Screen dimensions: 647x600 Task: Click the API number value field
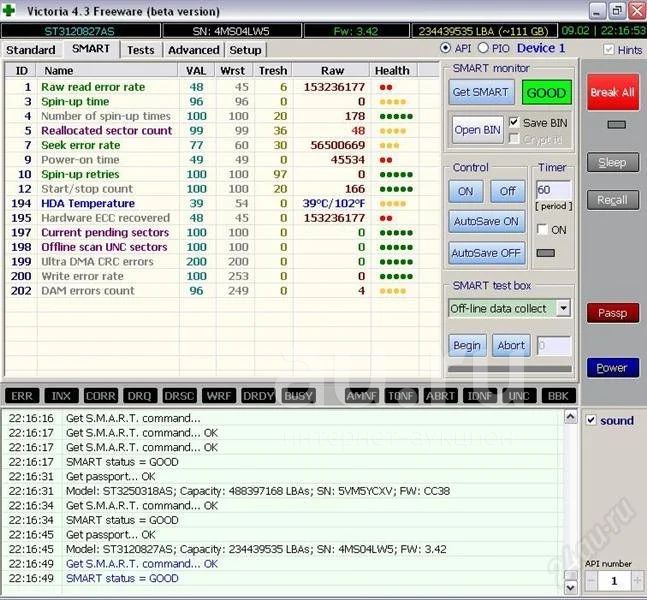click(614, 581)
